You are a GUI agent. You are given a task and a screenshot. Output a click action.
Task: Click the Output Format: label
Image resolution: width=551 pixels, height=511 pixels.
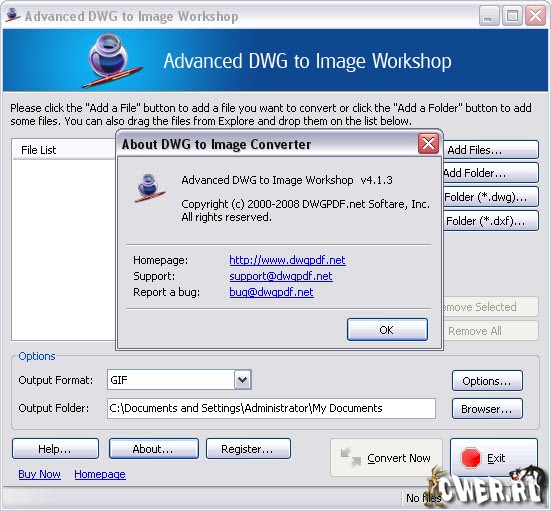tap(56, 380)
